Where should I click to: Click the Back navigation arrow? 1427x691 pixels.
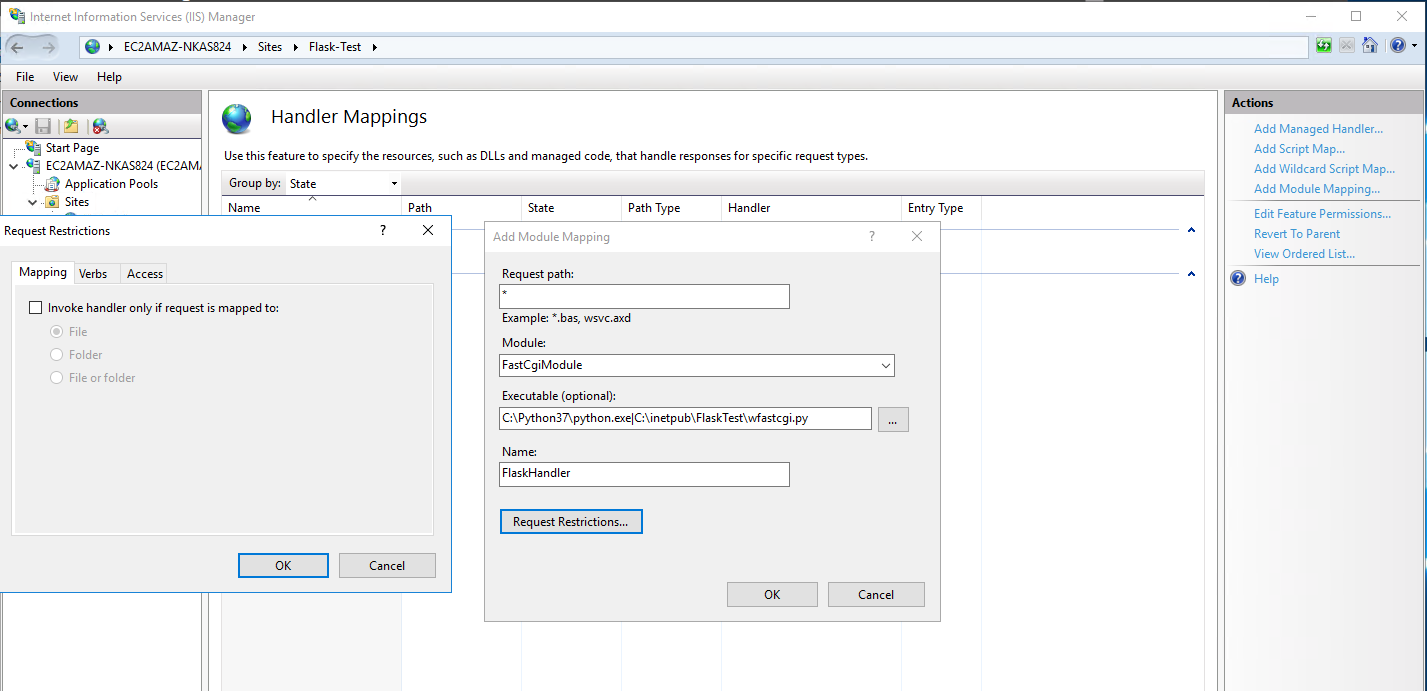(x=18, y=47)
